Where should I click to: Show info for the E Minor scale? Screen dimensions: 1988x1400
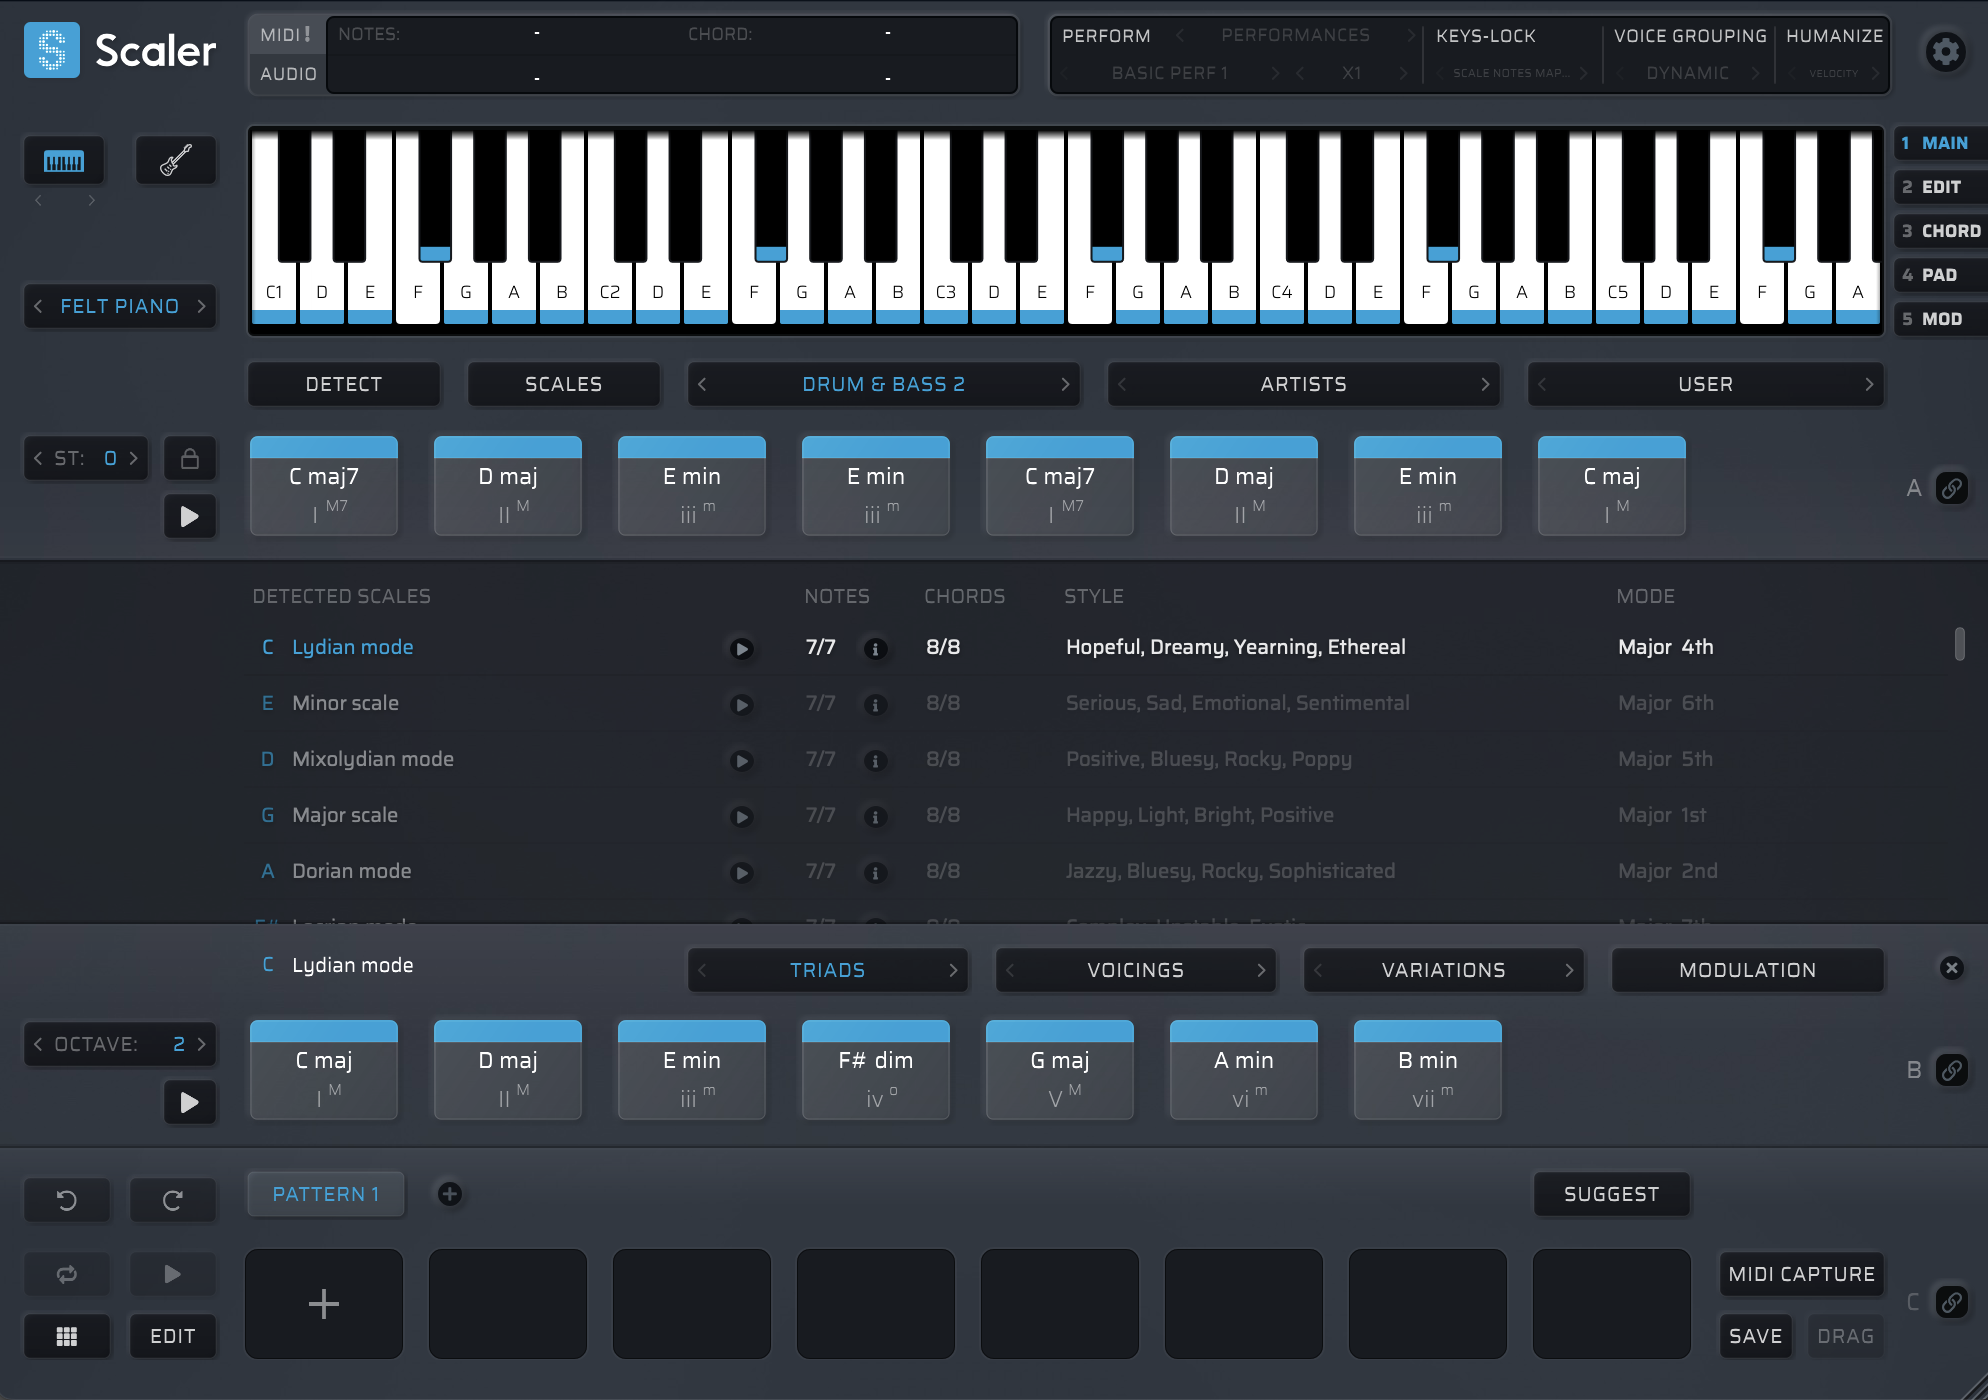coord(875,705)
